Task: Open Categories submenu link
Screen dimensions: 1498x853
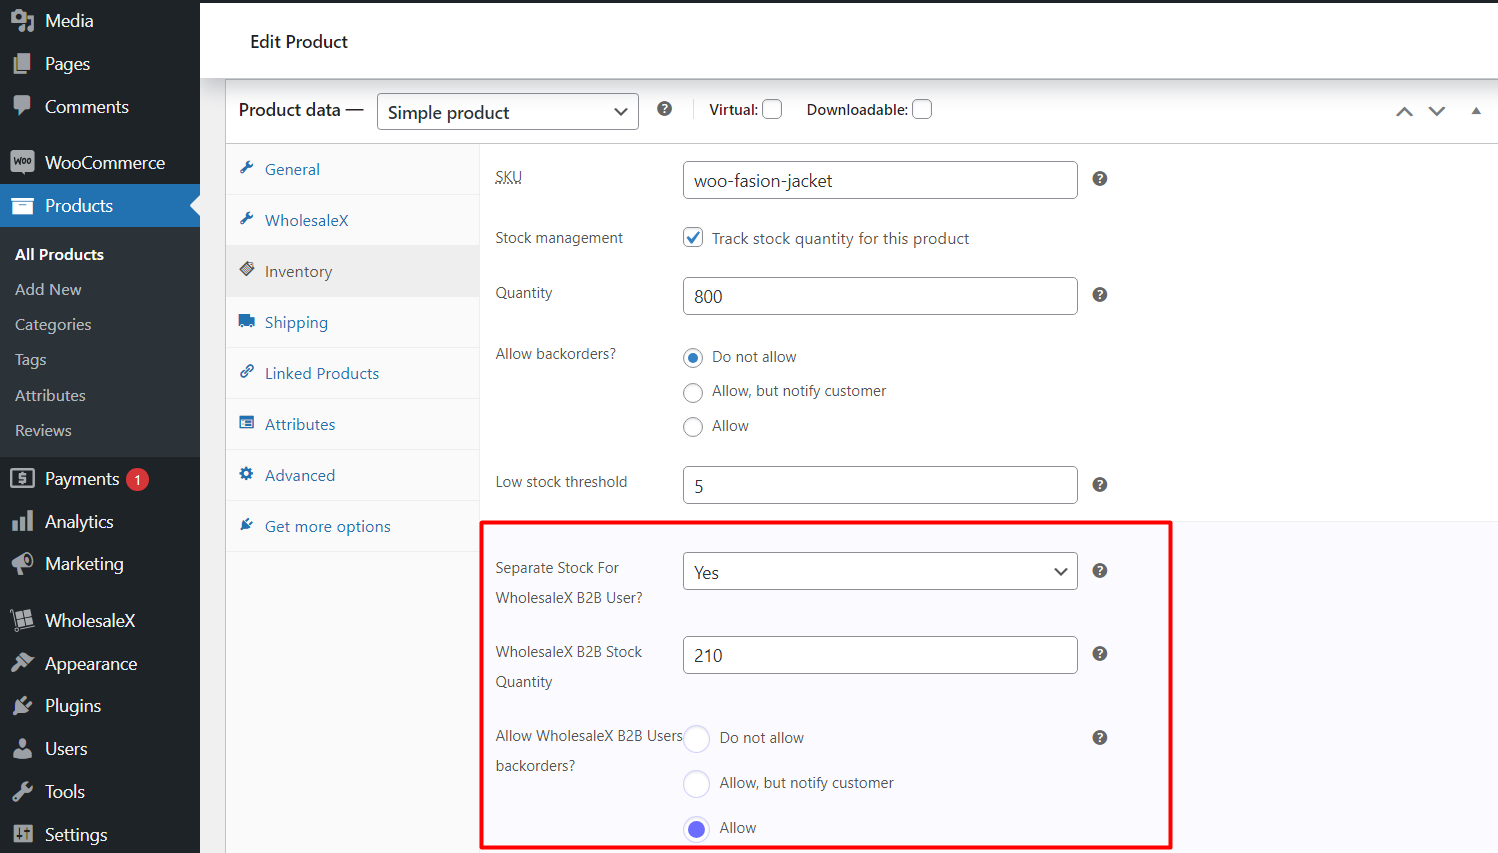Action: pyautogui.click(x=53, y=324)
